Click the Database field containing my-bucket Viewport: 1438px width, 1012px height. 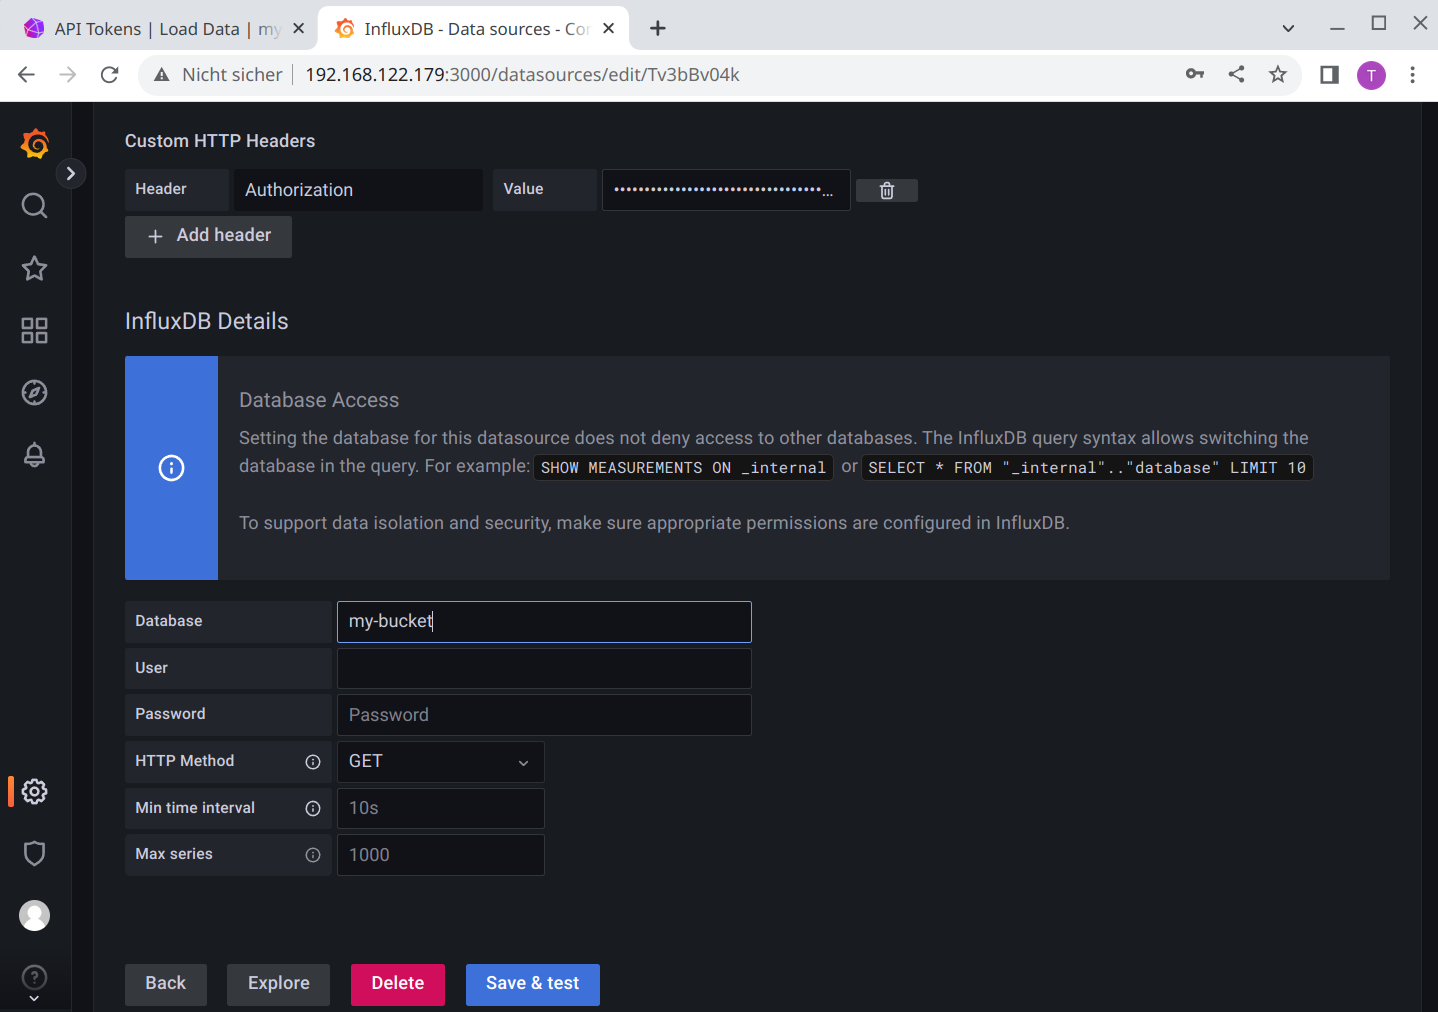pos(544,622)
